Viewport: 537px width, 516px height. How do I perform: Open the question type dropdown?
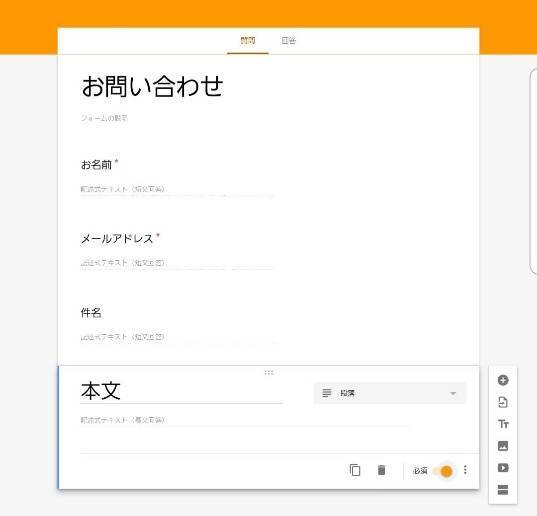(x=390, y=393)
